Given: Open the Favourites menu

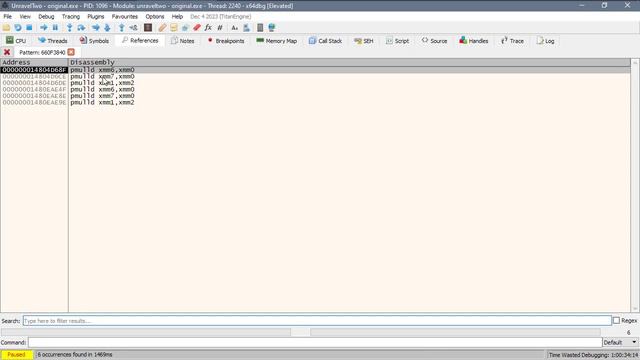Looking at the screenshot, I should (x=124, y=16).
